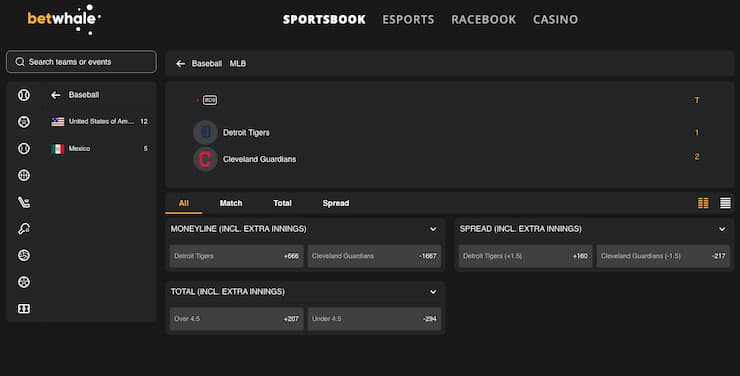Click the search magnifier icon

(19, 62)
